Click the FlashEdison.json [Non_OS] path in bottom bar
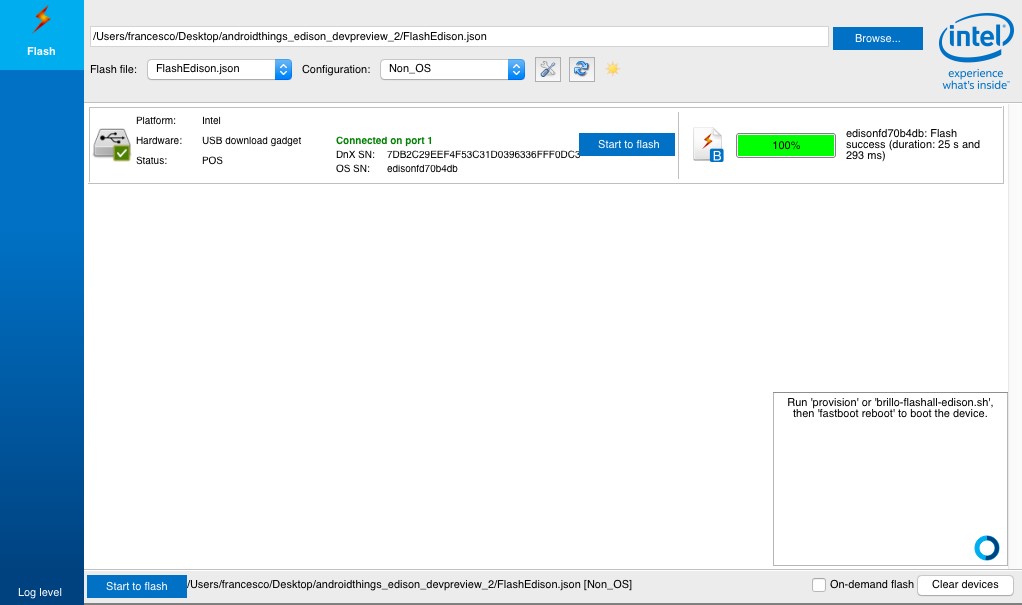The image size is (1022, 605). [409, 585]
